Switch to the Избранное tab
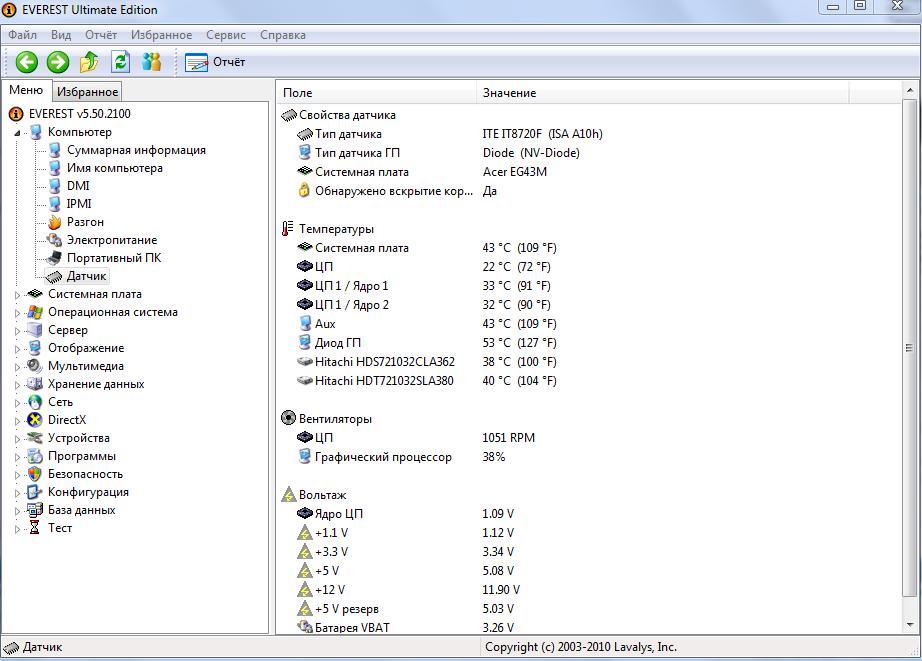This screenshot has height=661, width=922. pos(87,92)
